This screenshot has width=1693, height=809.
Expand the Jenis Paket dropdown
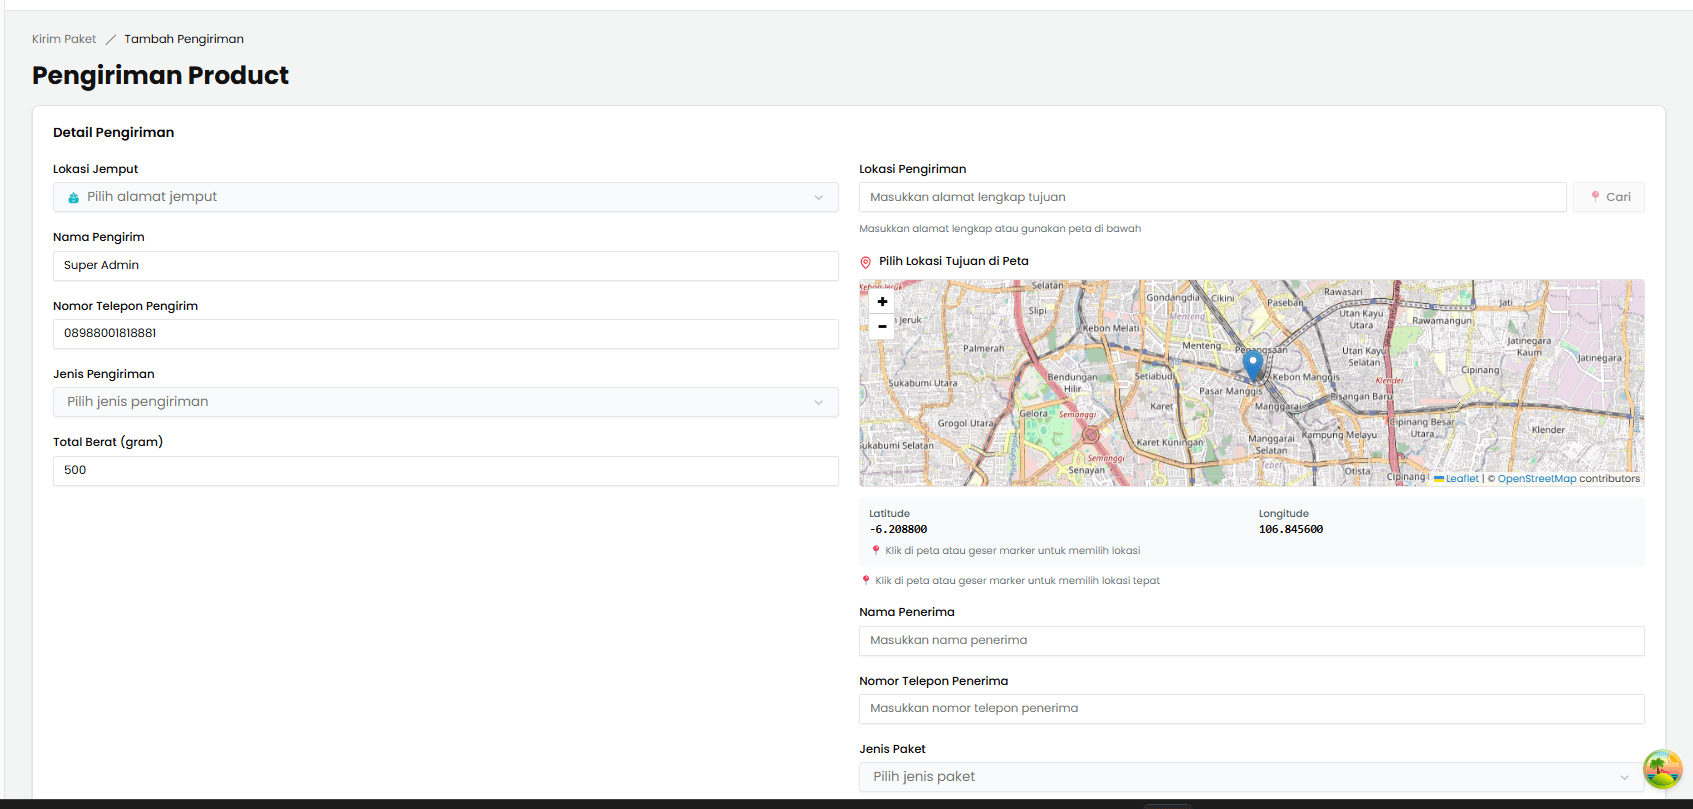tap(1252, 777)
